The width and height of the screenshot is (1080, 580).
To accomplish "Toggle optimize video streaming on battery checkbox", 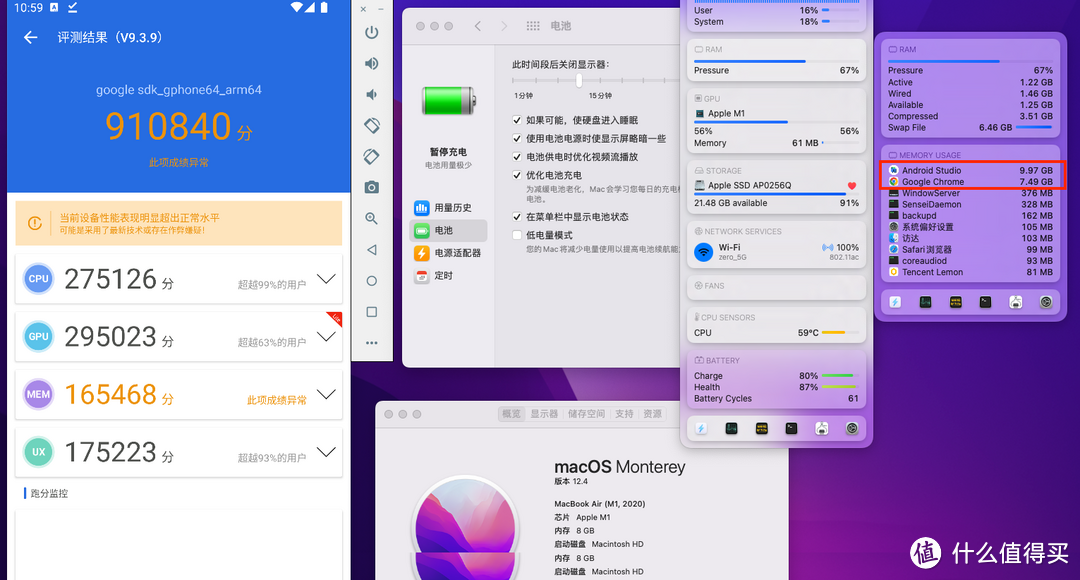I will [x=517, y=157].
